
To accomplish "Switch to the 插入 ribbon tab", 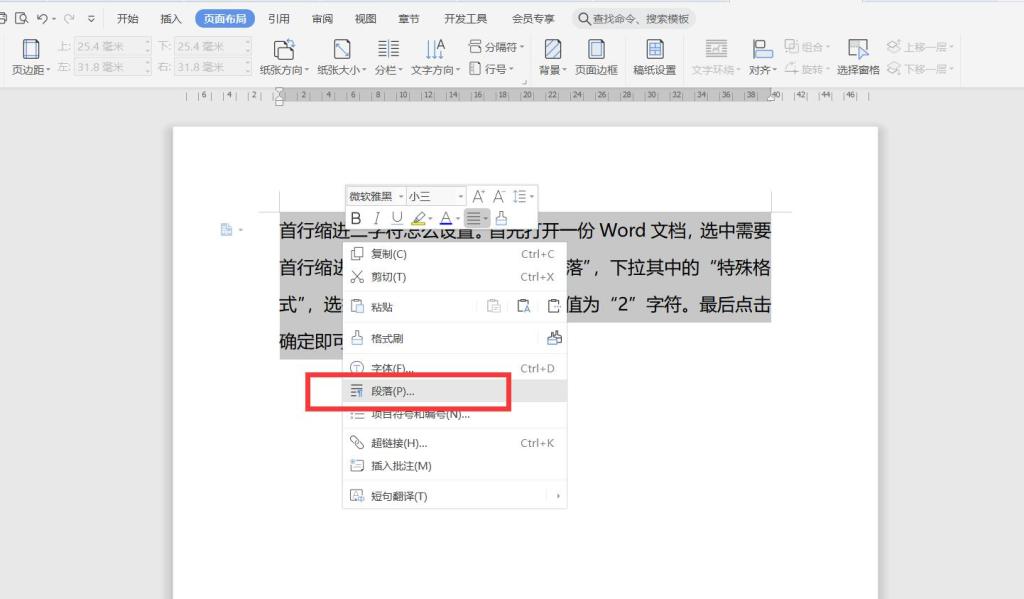I will (x=171, y=19).
